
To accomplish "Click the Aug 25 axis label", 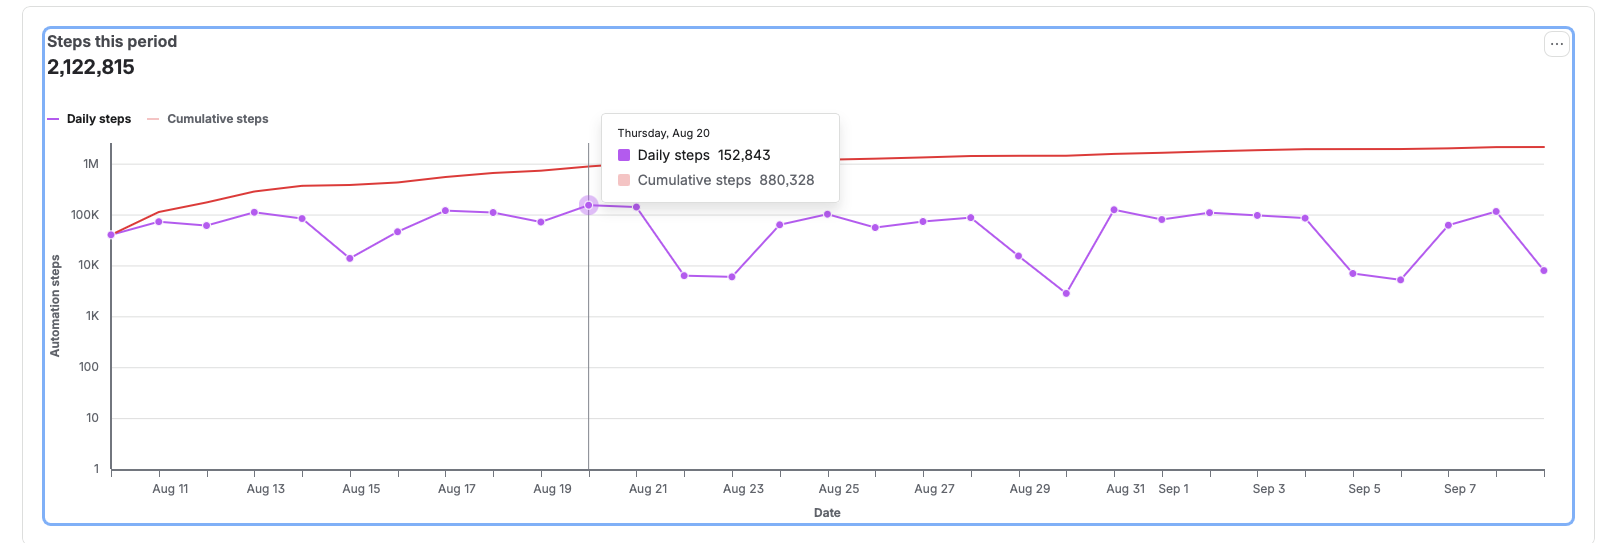I will tap(839, 489).
